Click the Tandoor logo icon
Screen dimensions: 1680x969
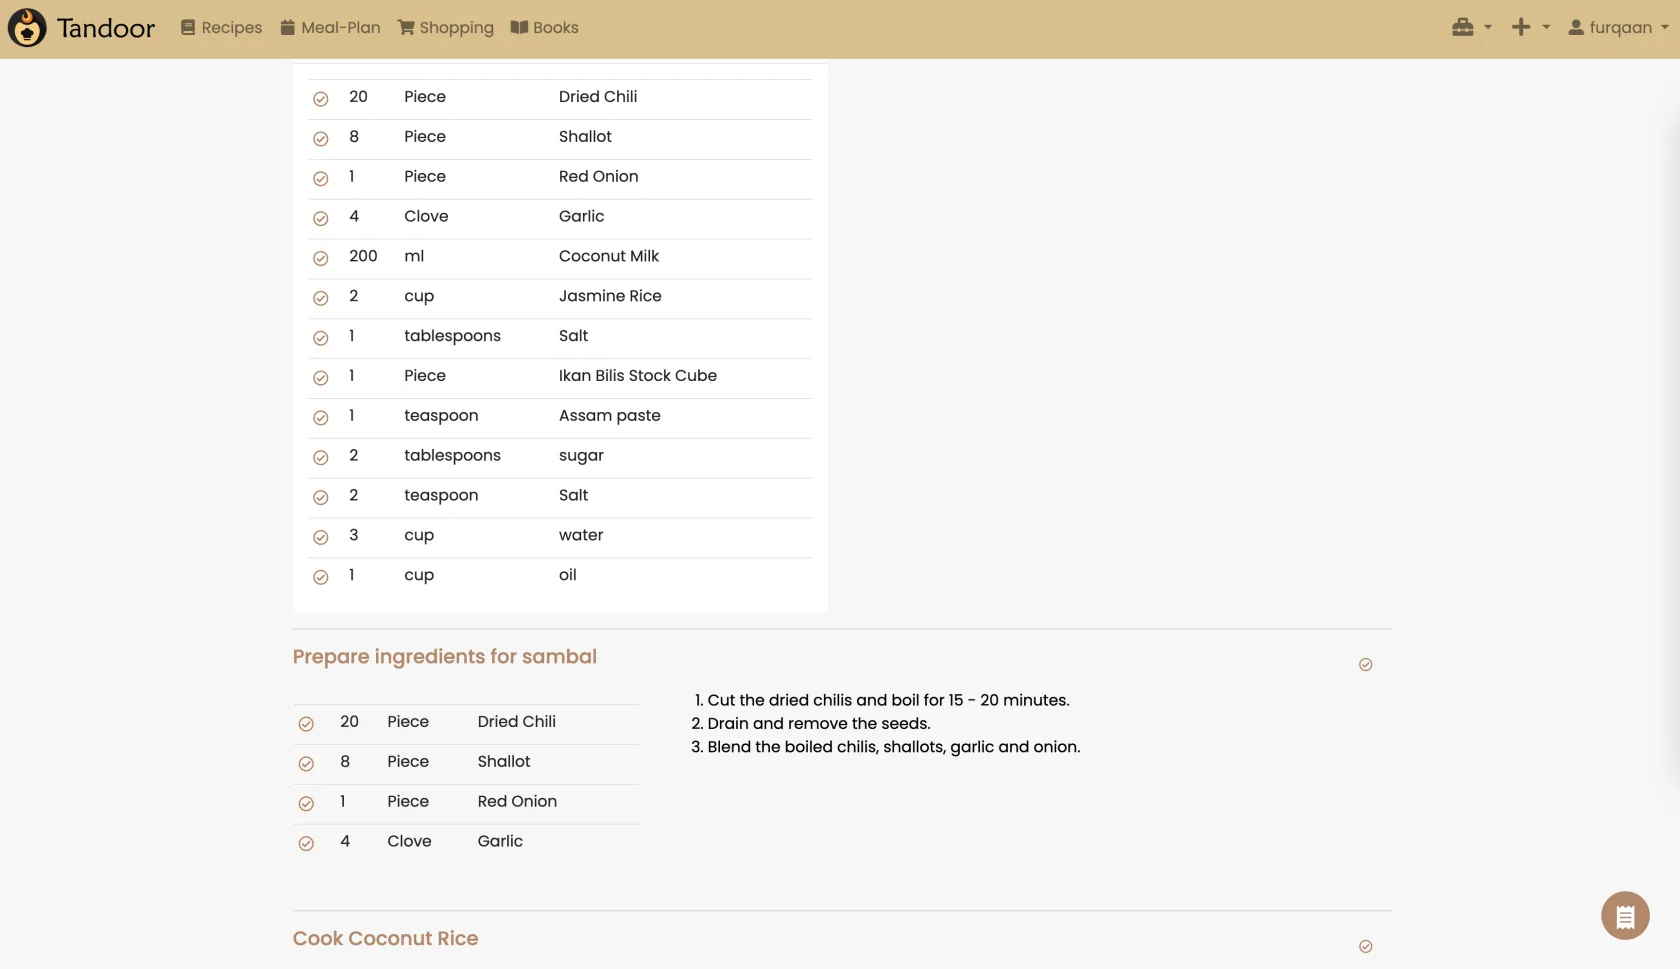click(27, 28)
